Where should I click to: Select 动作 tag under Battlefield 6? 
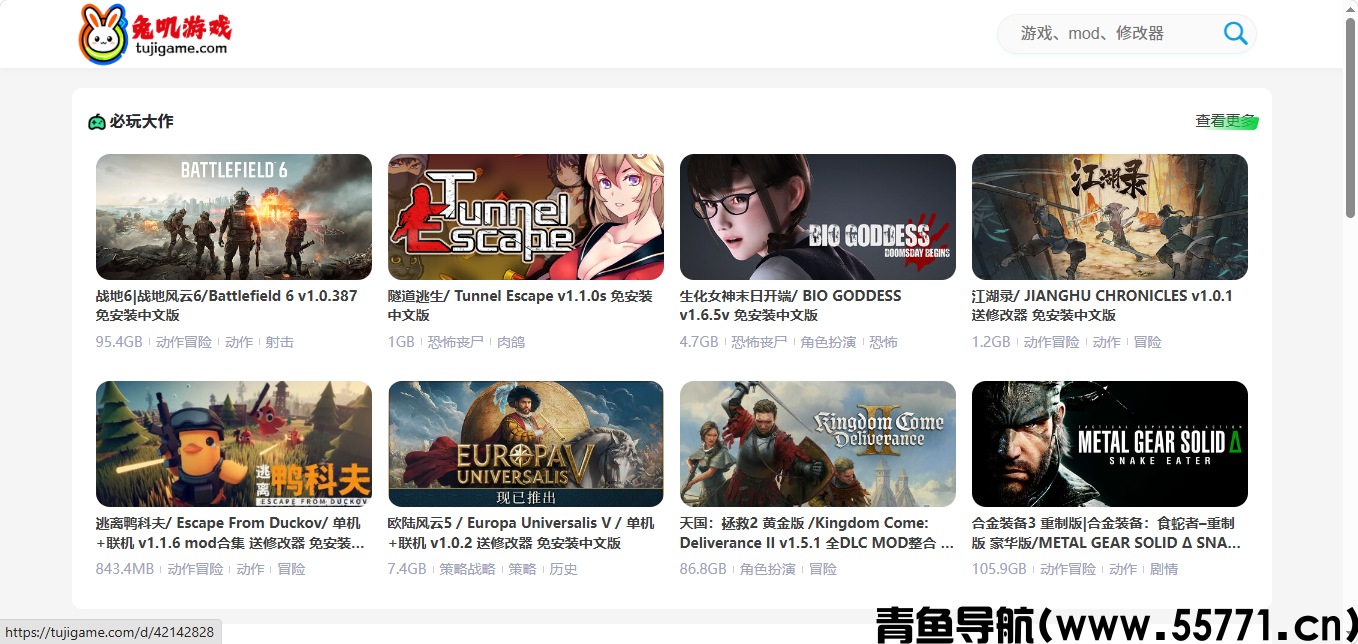[x=239, y=342]
